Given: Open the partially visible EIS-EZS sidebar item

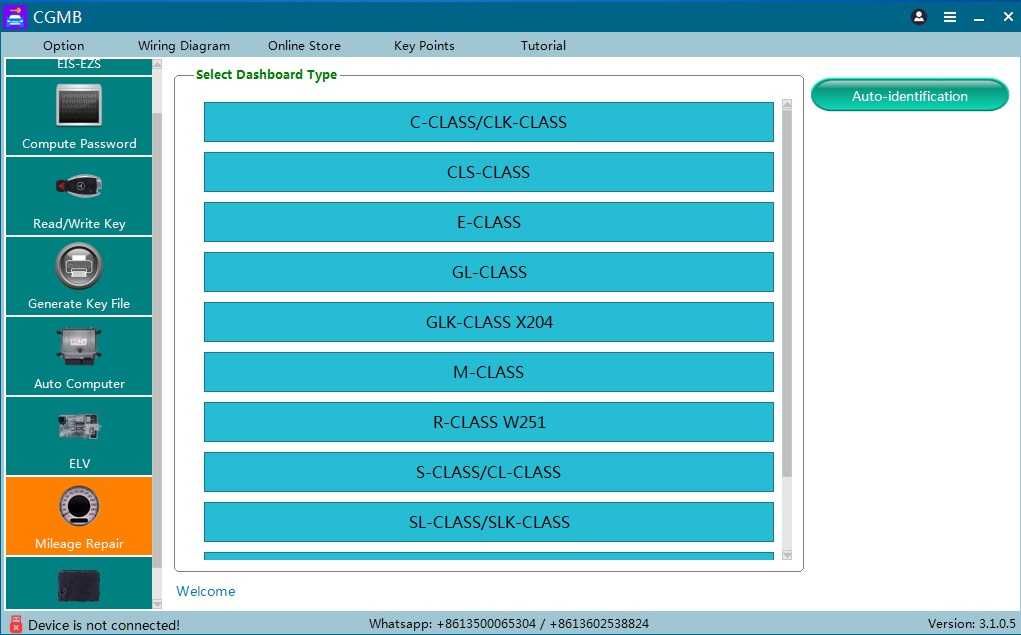Looking at the screenshot, I should [x=79, y=66].
